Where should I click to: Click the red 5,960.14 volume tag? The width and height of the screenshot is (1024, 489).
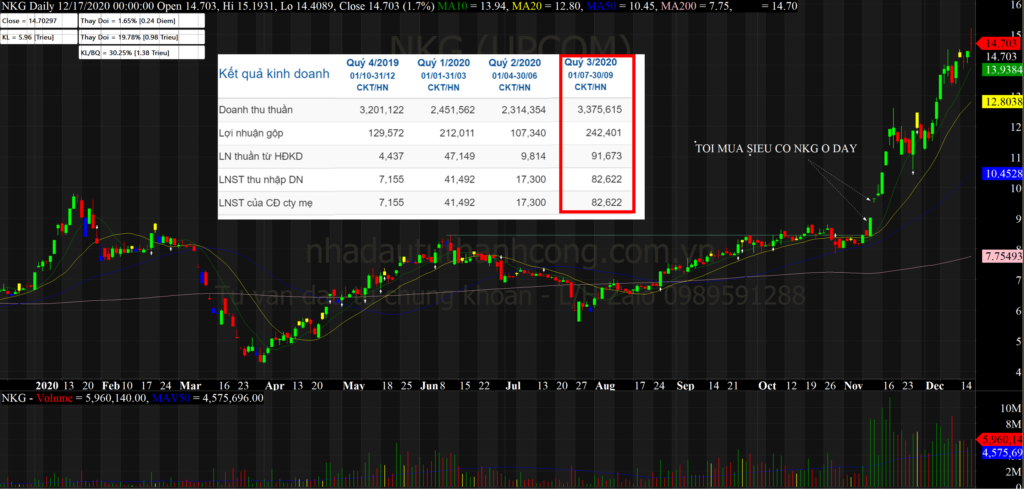click(1001, 439)
